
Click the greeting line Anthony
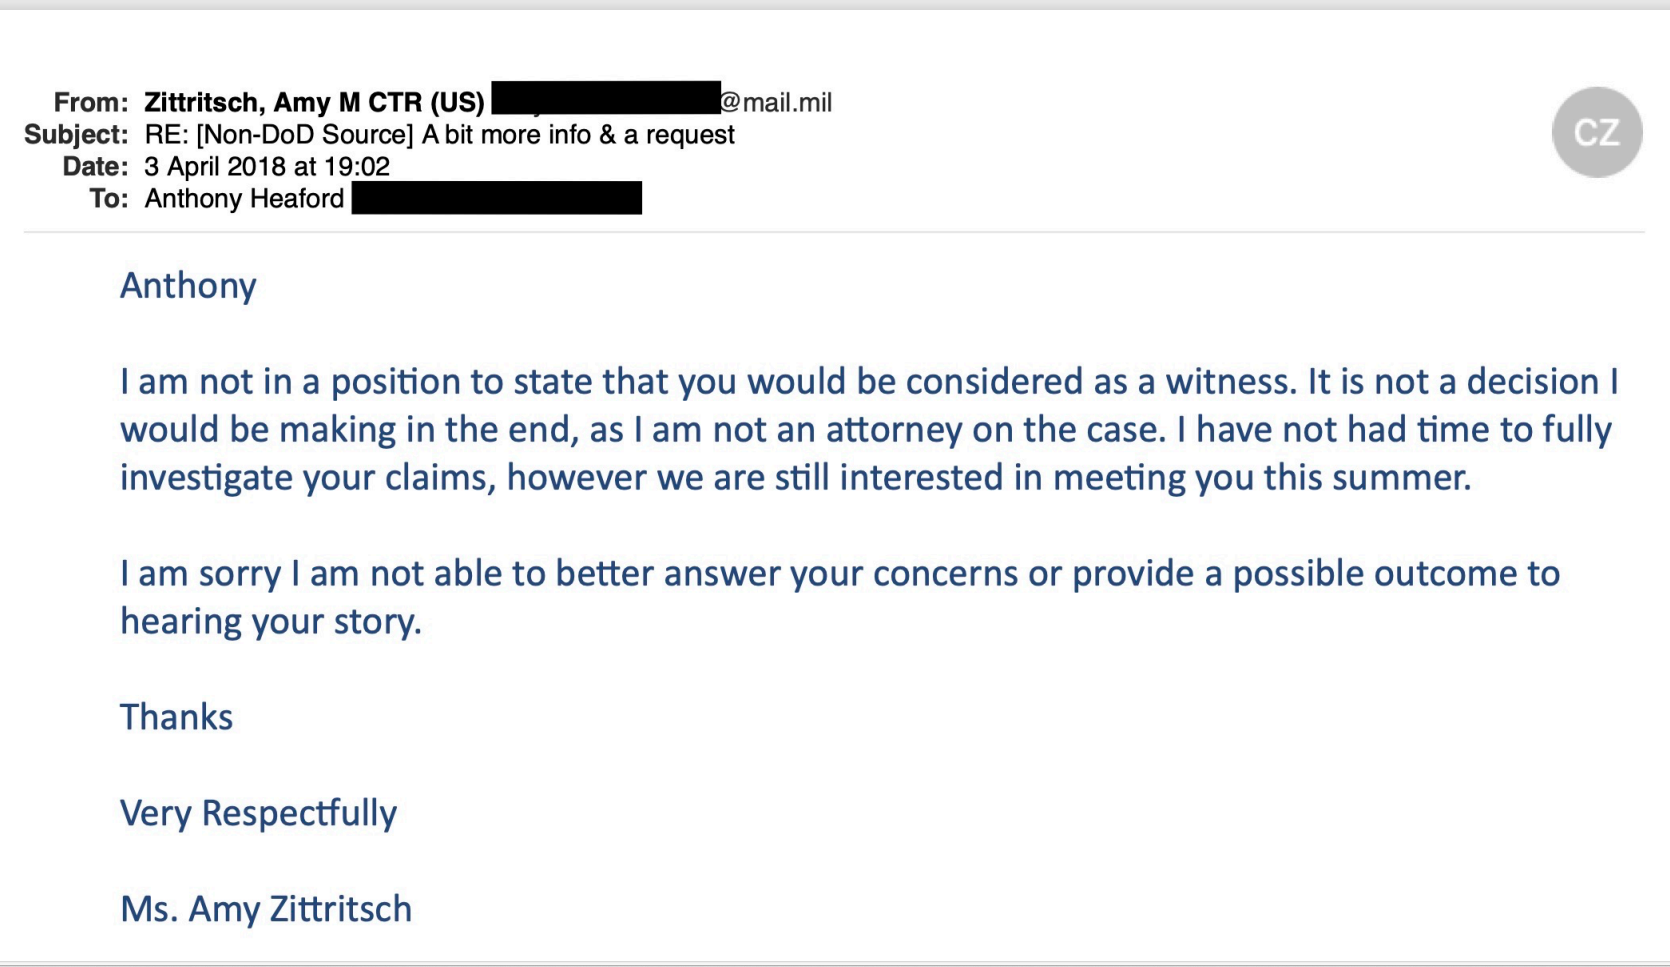(x=188, y=286)
